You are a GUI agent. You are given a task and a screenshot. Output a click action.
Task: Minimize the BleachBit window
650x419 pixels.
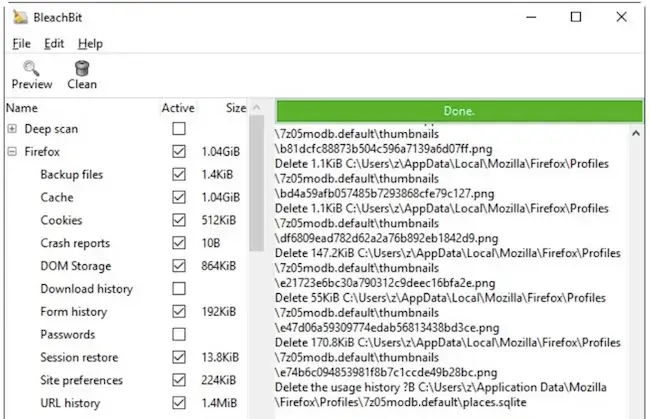[531, 17]
